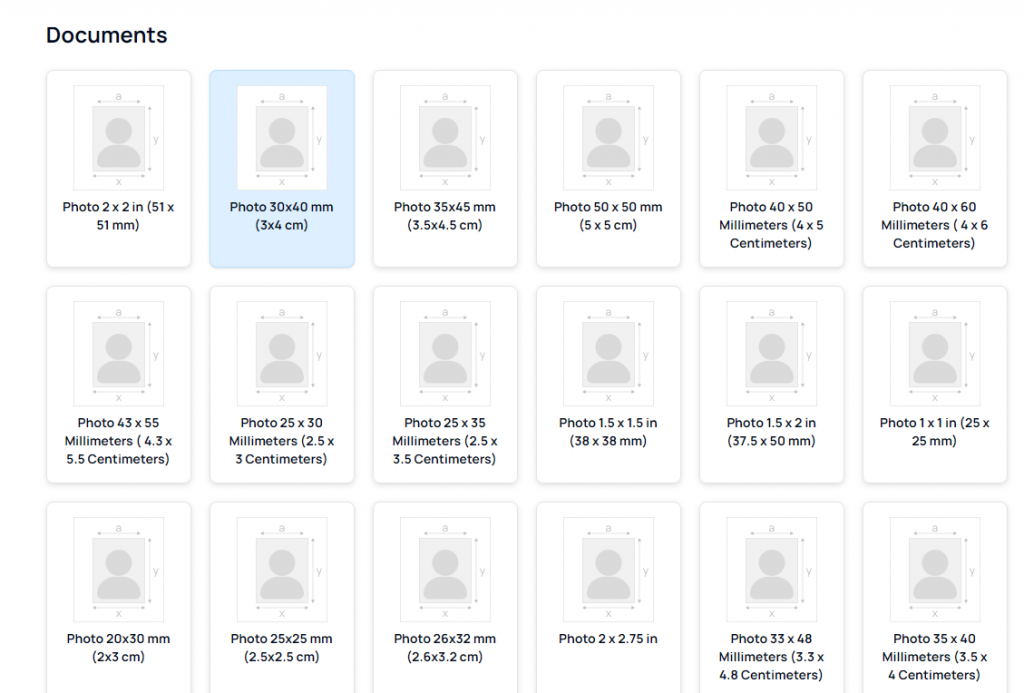Choose Photo 40 x 60 Millimeters format
Viewport: 1024px width, 693px height.
pyautogui.click(x=934, y=168)
